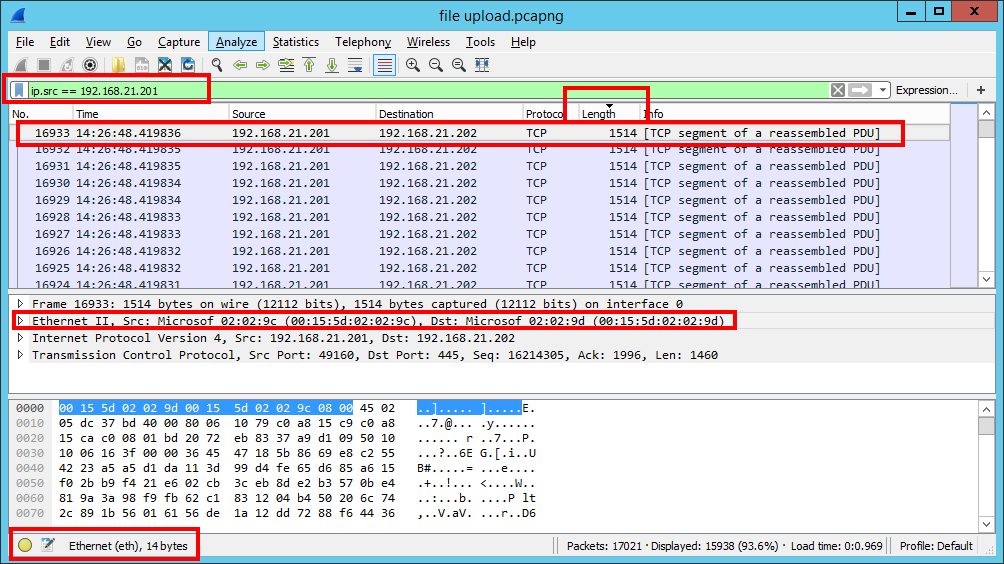Image resolution: width=1004 pixels, height=564 pixels.
Task: Click the Profile: Default status bar entry
Action: coord(935,546)
